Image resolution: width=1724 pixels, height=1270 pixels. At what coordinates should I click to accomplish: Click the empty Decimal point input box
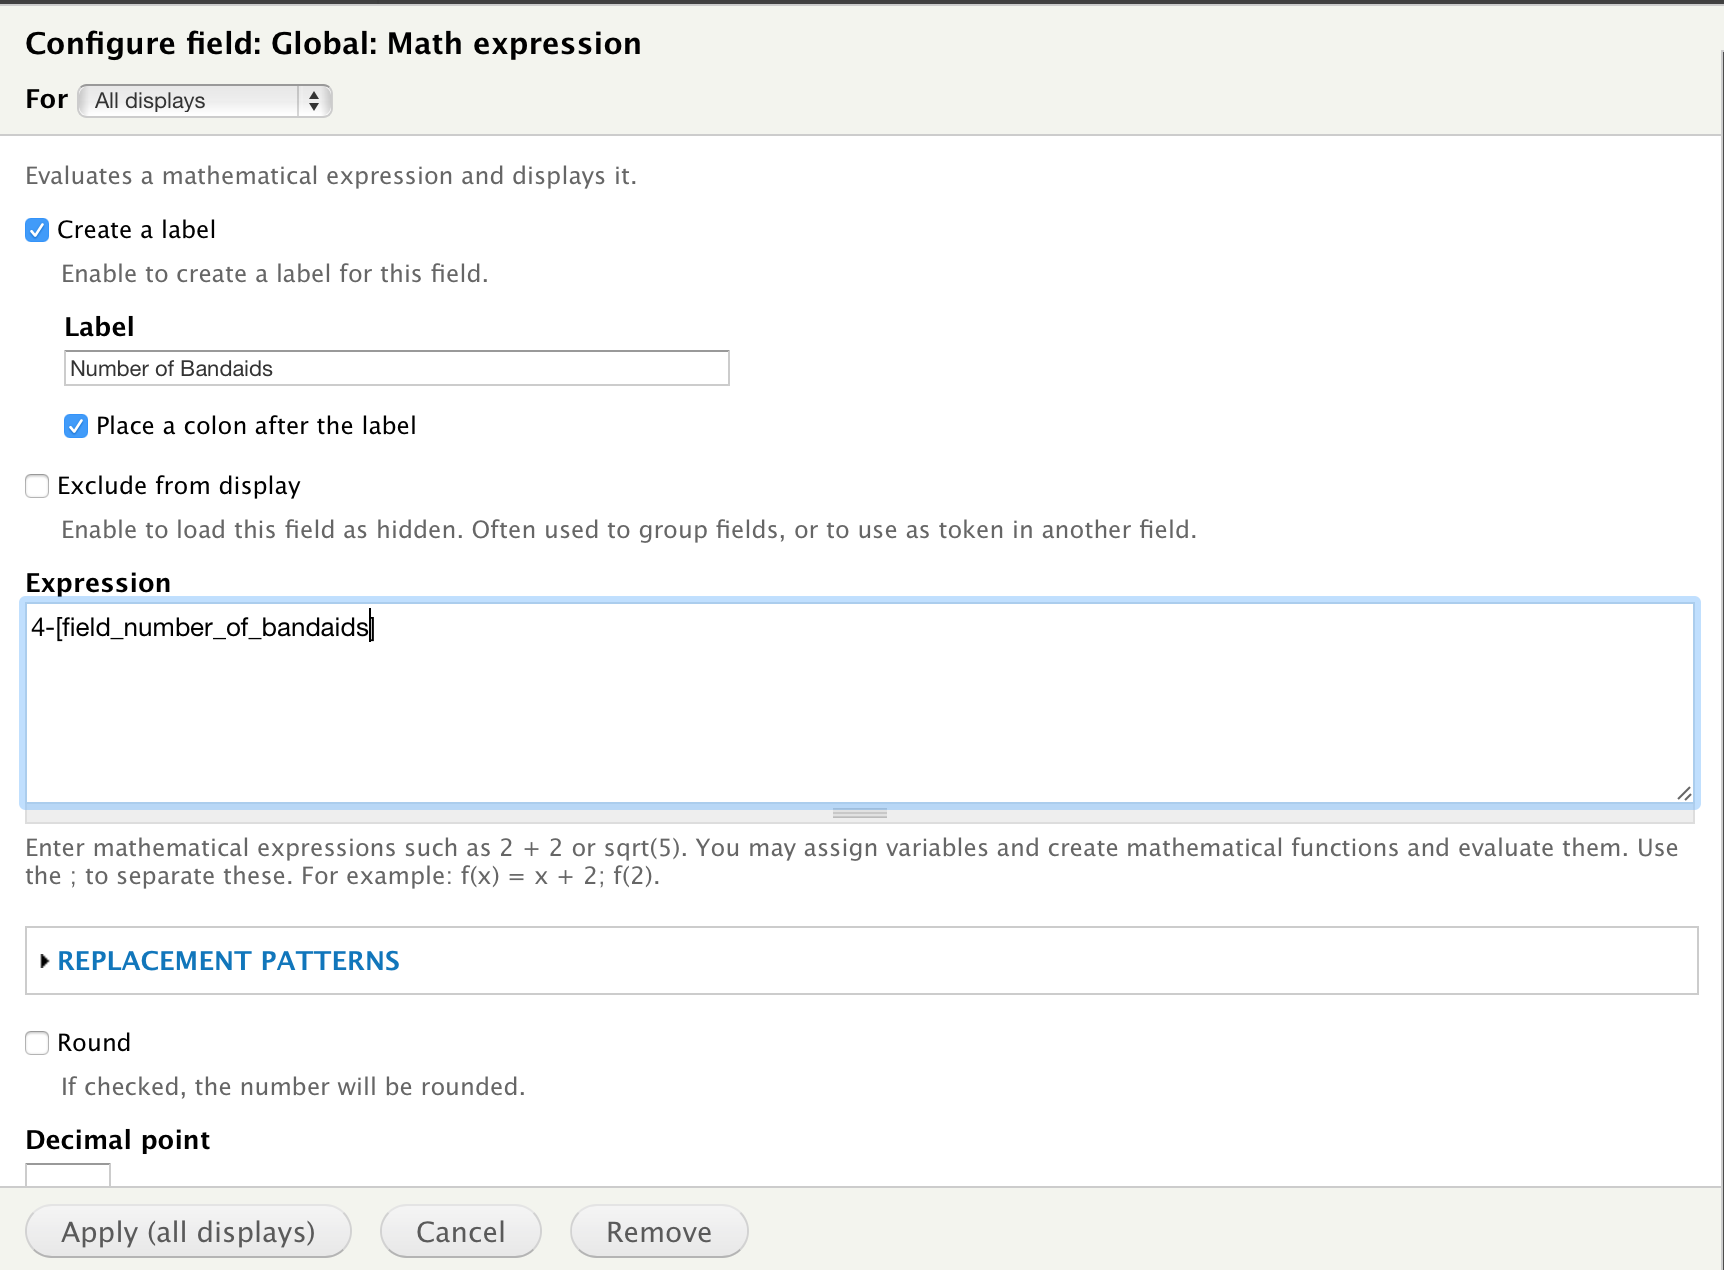(x=67, y=1178)
